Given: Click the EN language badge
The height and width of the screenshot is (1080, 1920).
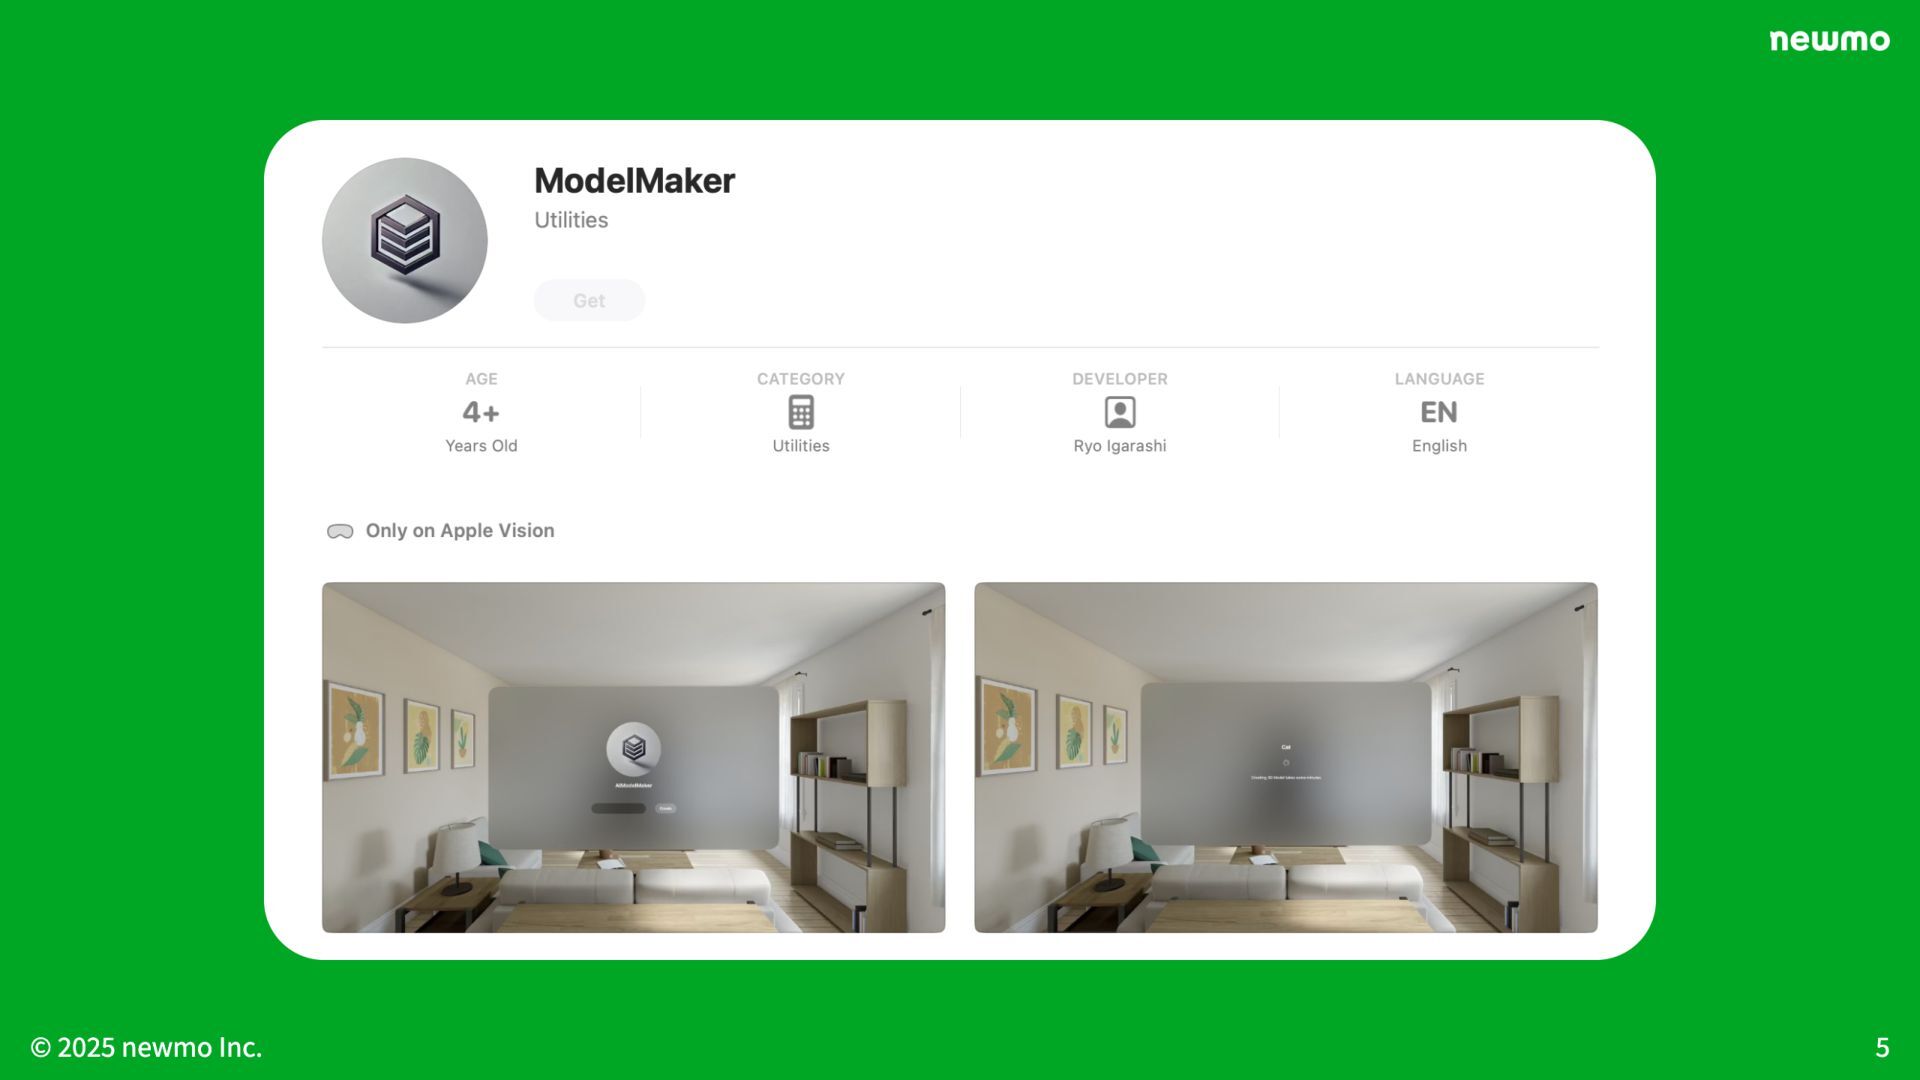Looking at the screenshot, I should point(1439,412).
